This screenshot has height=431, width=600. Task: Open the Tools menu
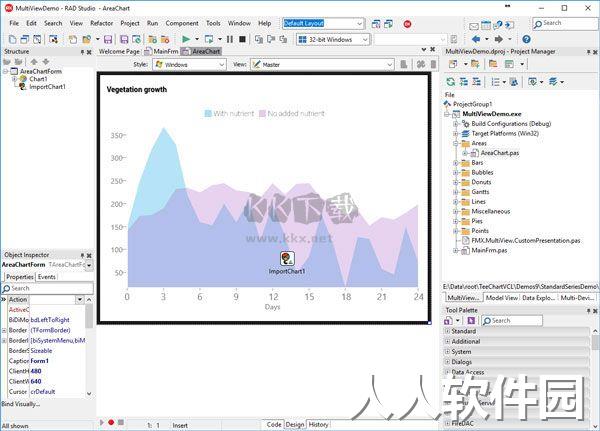pos(213,23)
